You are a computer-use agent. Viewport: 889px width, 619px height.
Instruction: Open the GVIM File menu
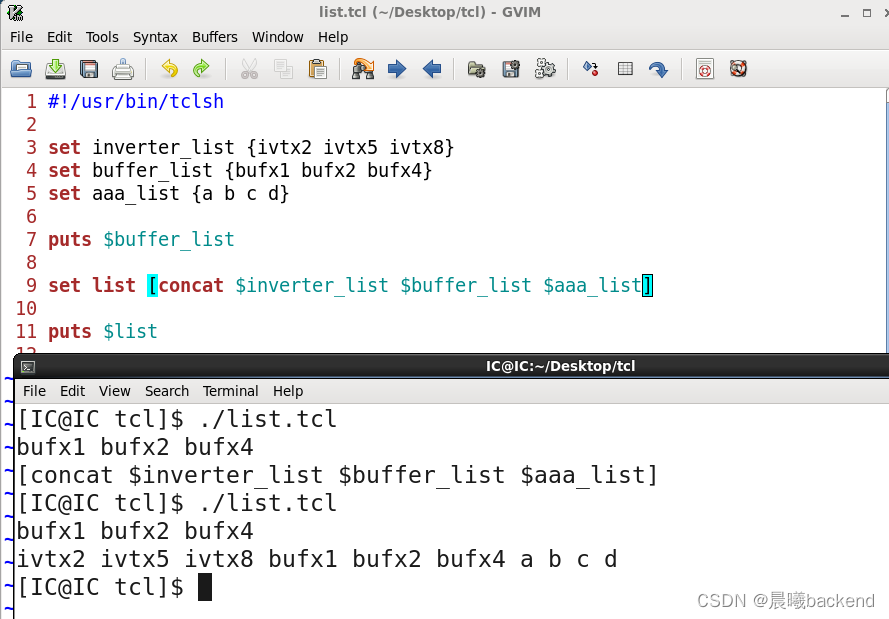[22, 37]
